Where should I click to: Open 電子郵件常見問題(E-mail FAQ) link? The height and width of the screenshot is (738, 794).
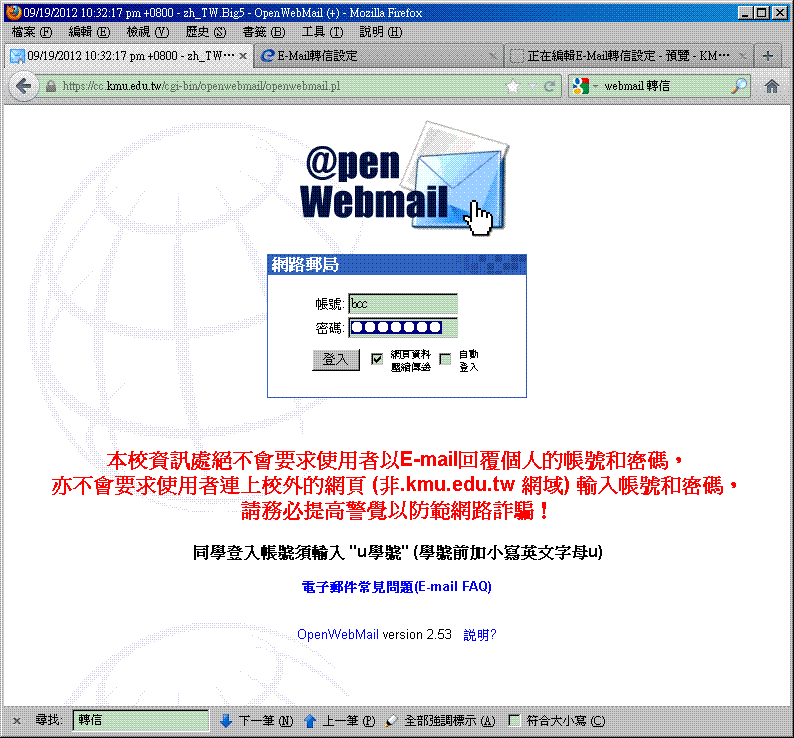[x=396, y=587]
